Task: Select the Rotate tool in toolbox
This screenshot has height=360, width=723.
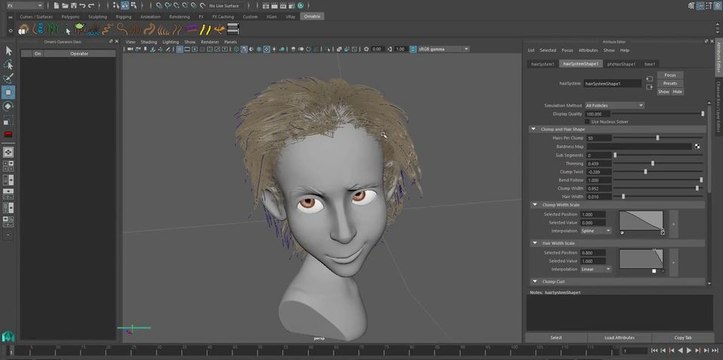Action: click(x=8, y=106)
